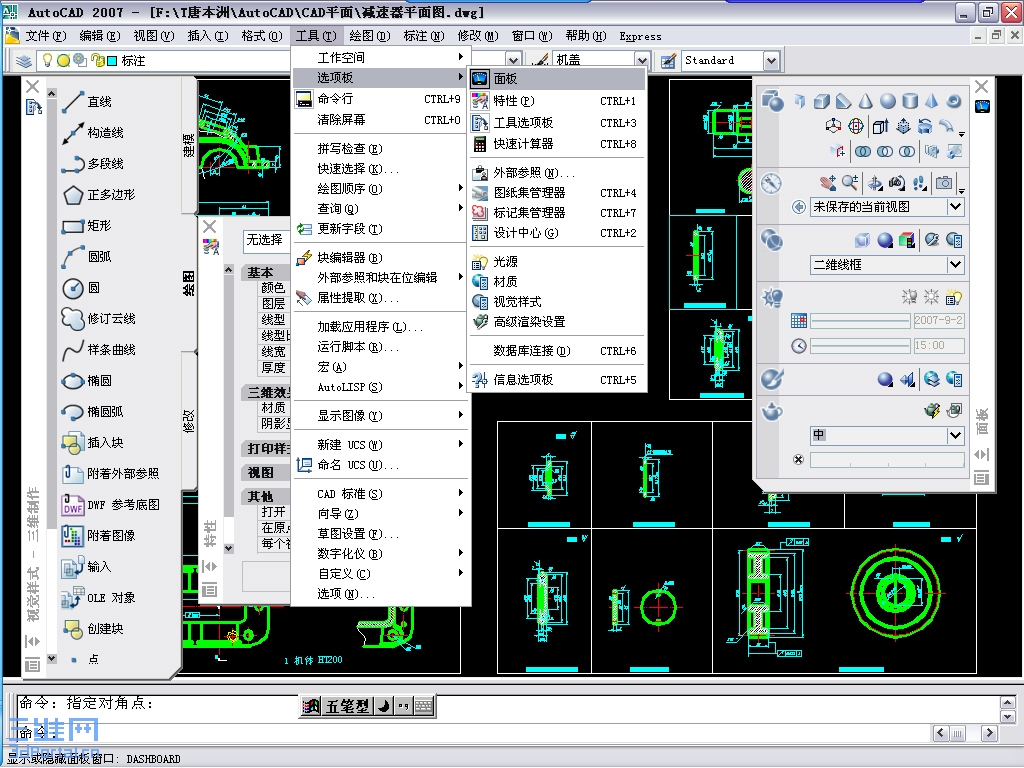Select the 直线 line tool

click(88, 101)
